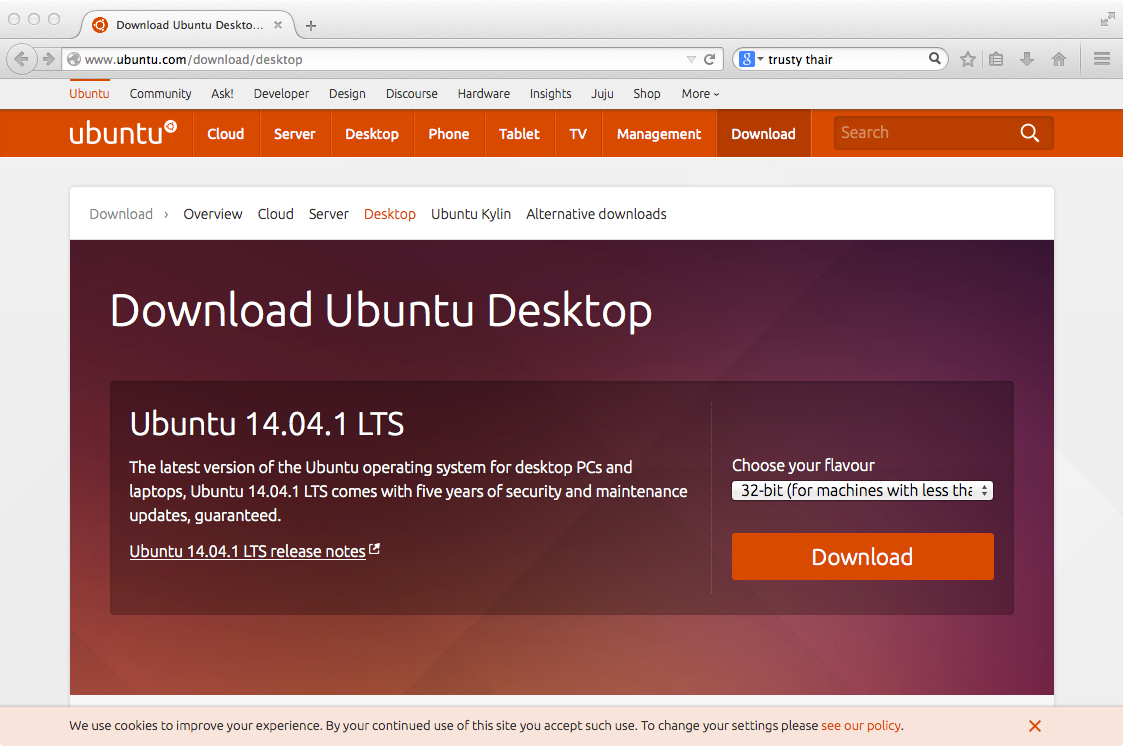Click the browser search magnifier icon
The height and width of the screenshot is (746, 1123).
click(x=935, y=59)
